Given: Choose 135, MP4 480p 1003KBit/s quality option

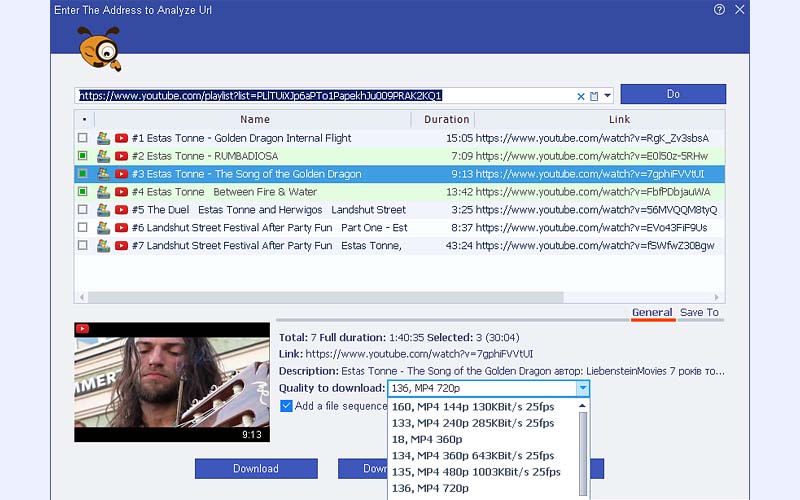Looking at the screenshot, I should 476,472.
